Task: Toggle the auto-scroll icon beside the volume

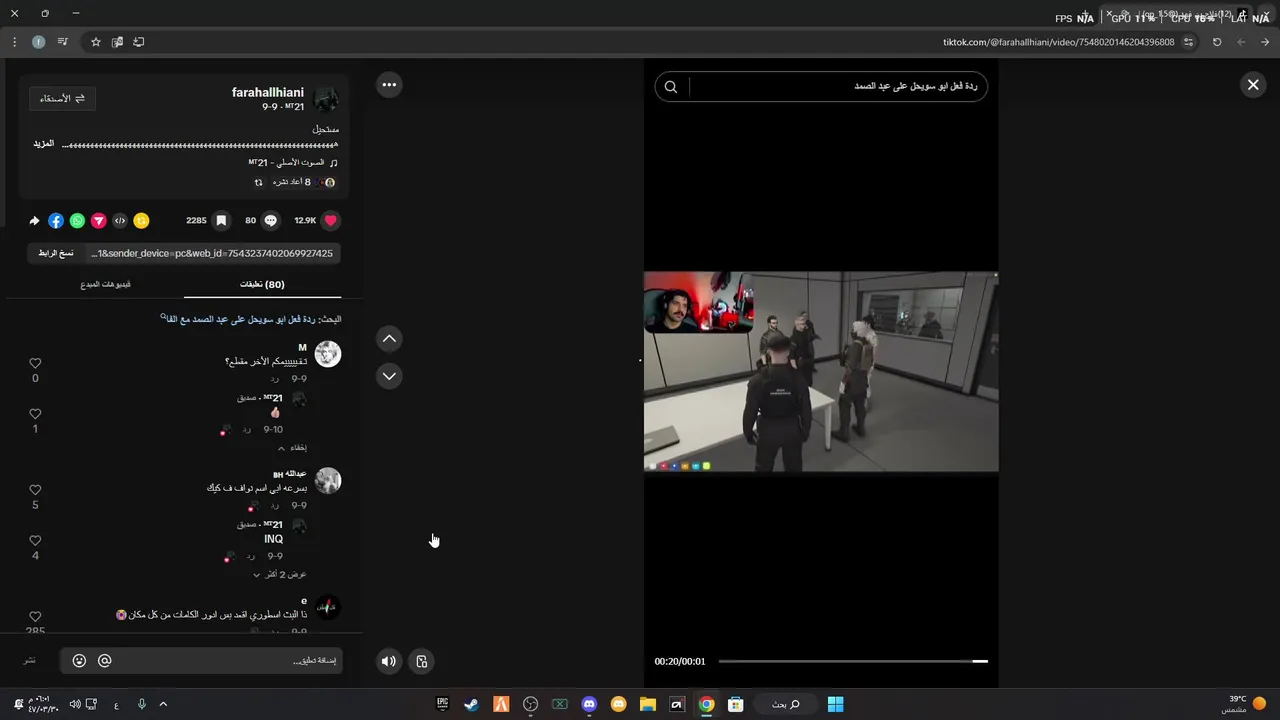Action: click(422, 661)
